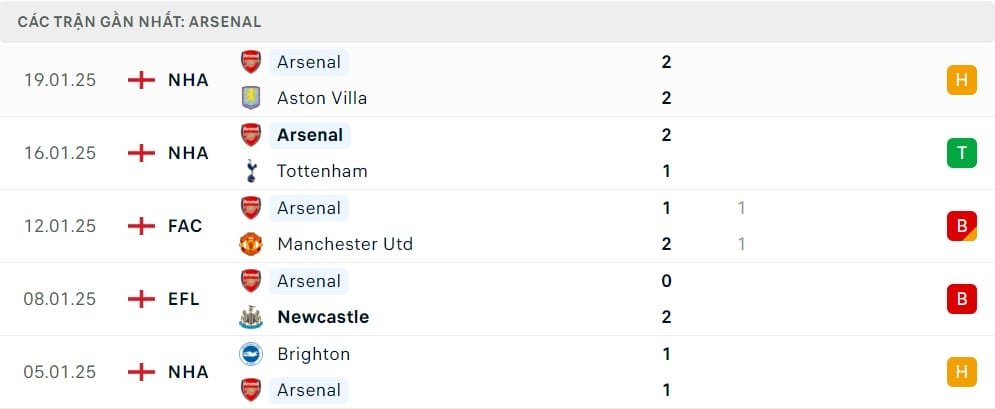This screenshot has height=409, width=995.
Task: Select the 16.01.25 match date
Action: pyautogui.click(x=60, y=153)
